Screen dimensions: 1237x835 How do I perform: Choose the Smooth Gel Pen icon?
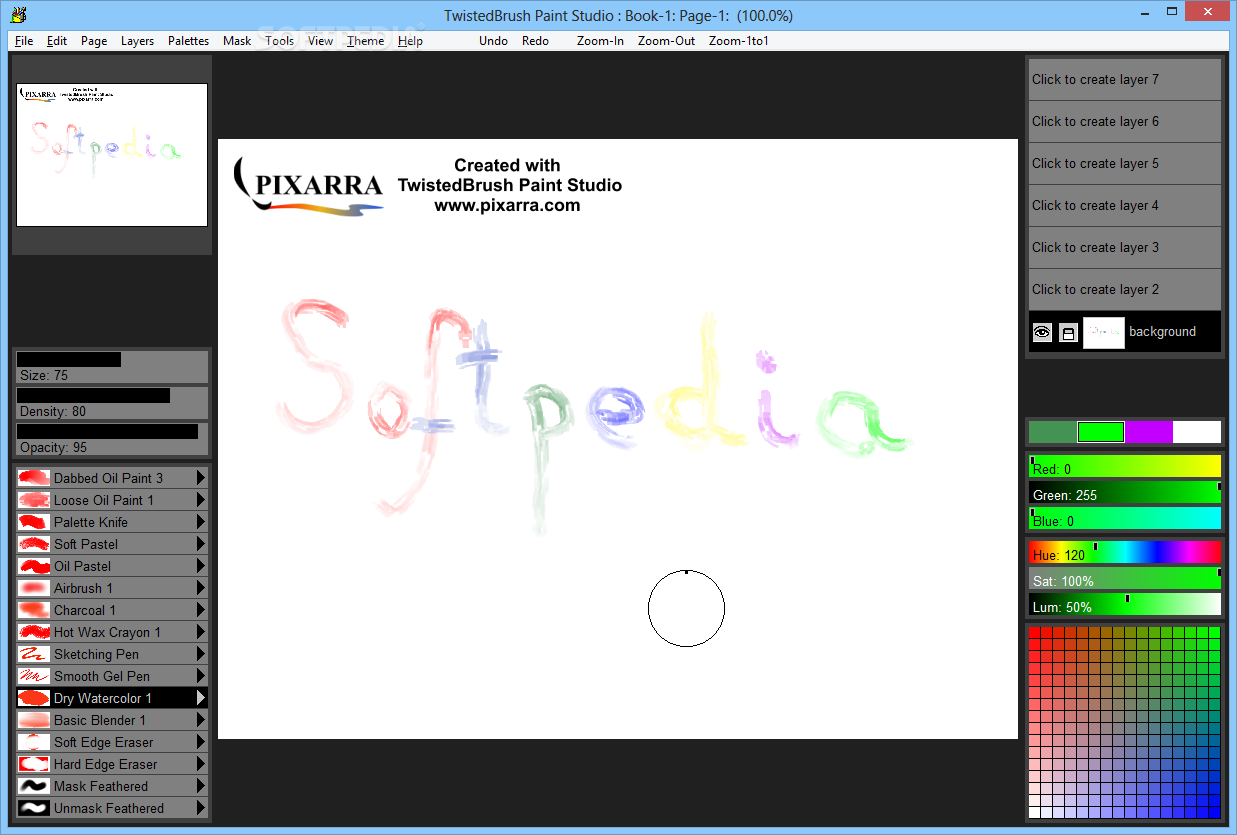click(34, 676)
